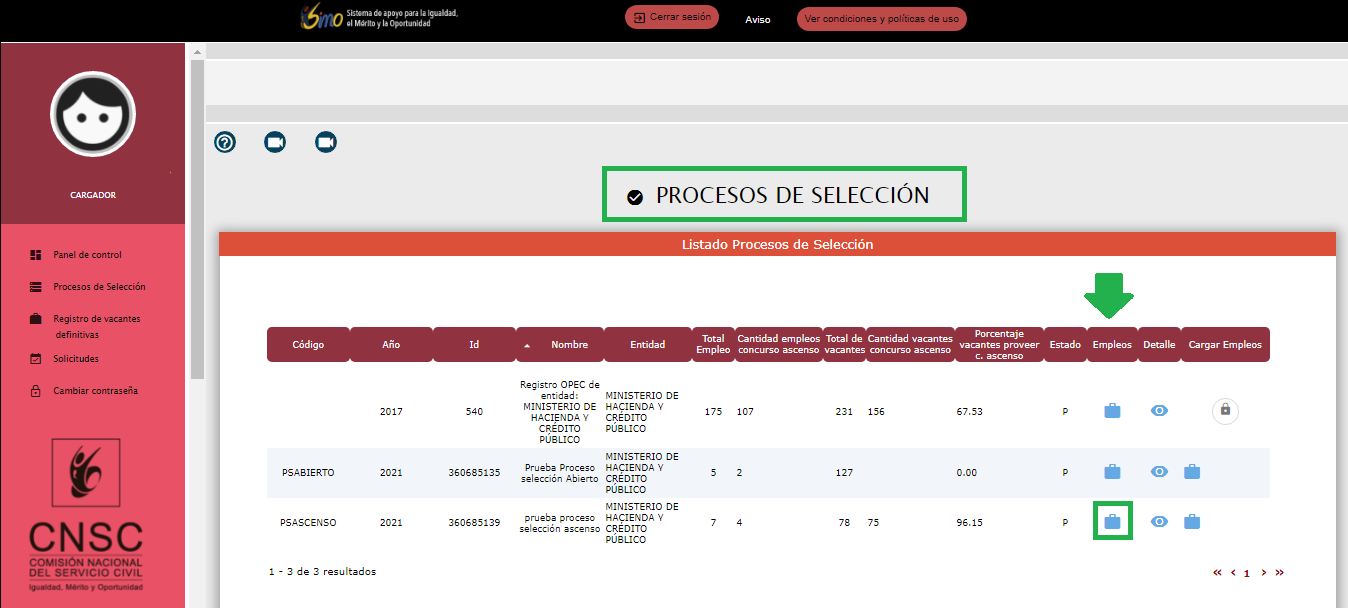Open Empleos briefcase for PSABIERTO process

coord(1112,472)
